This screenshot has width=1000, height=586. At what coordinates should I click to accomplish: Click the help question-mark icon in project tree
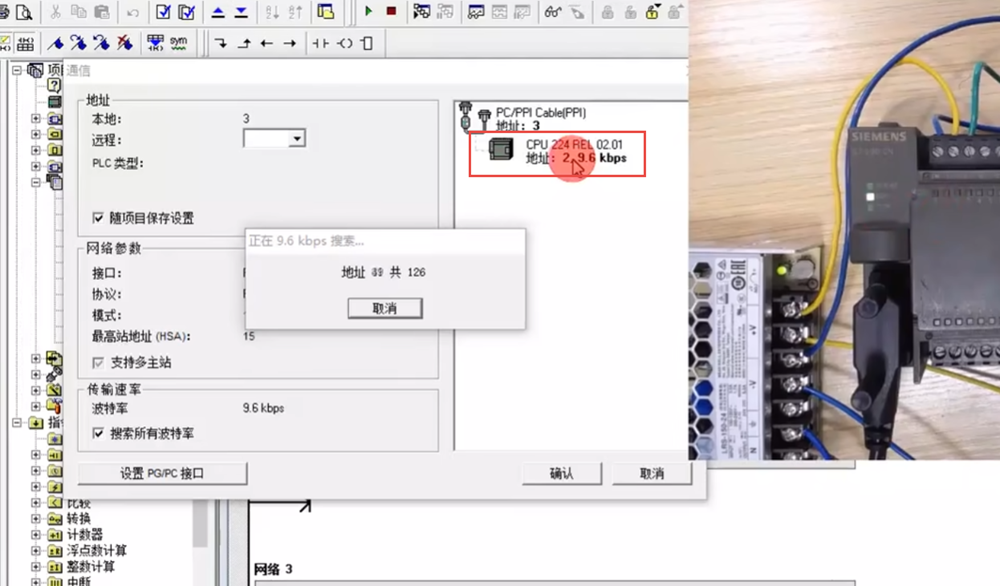pos(54,85)
